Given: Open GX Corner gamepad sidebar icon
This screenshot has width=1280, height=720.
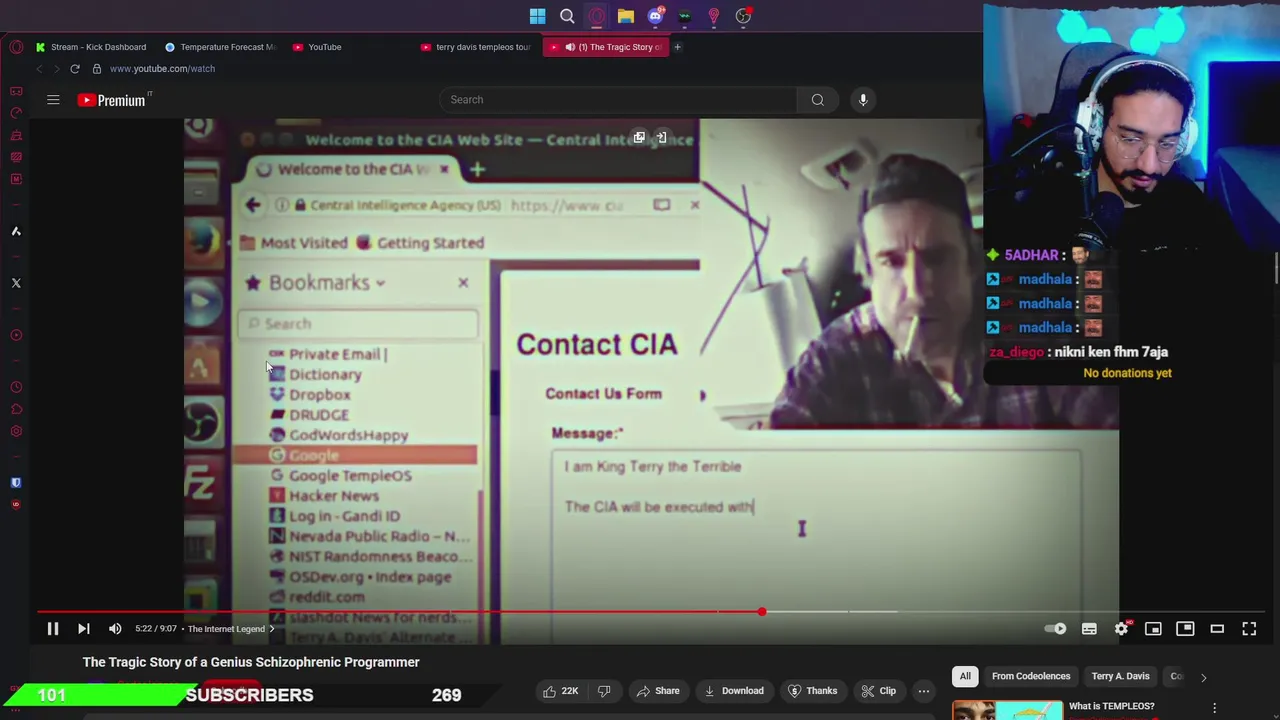Looking at the screenshot, I should (16, 91).
